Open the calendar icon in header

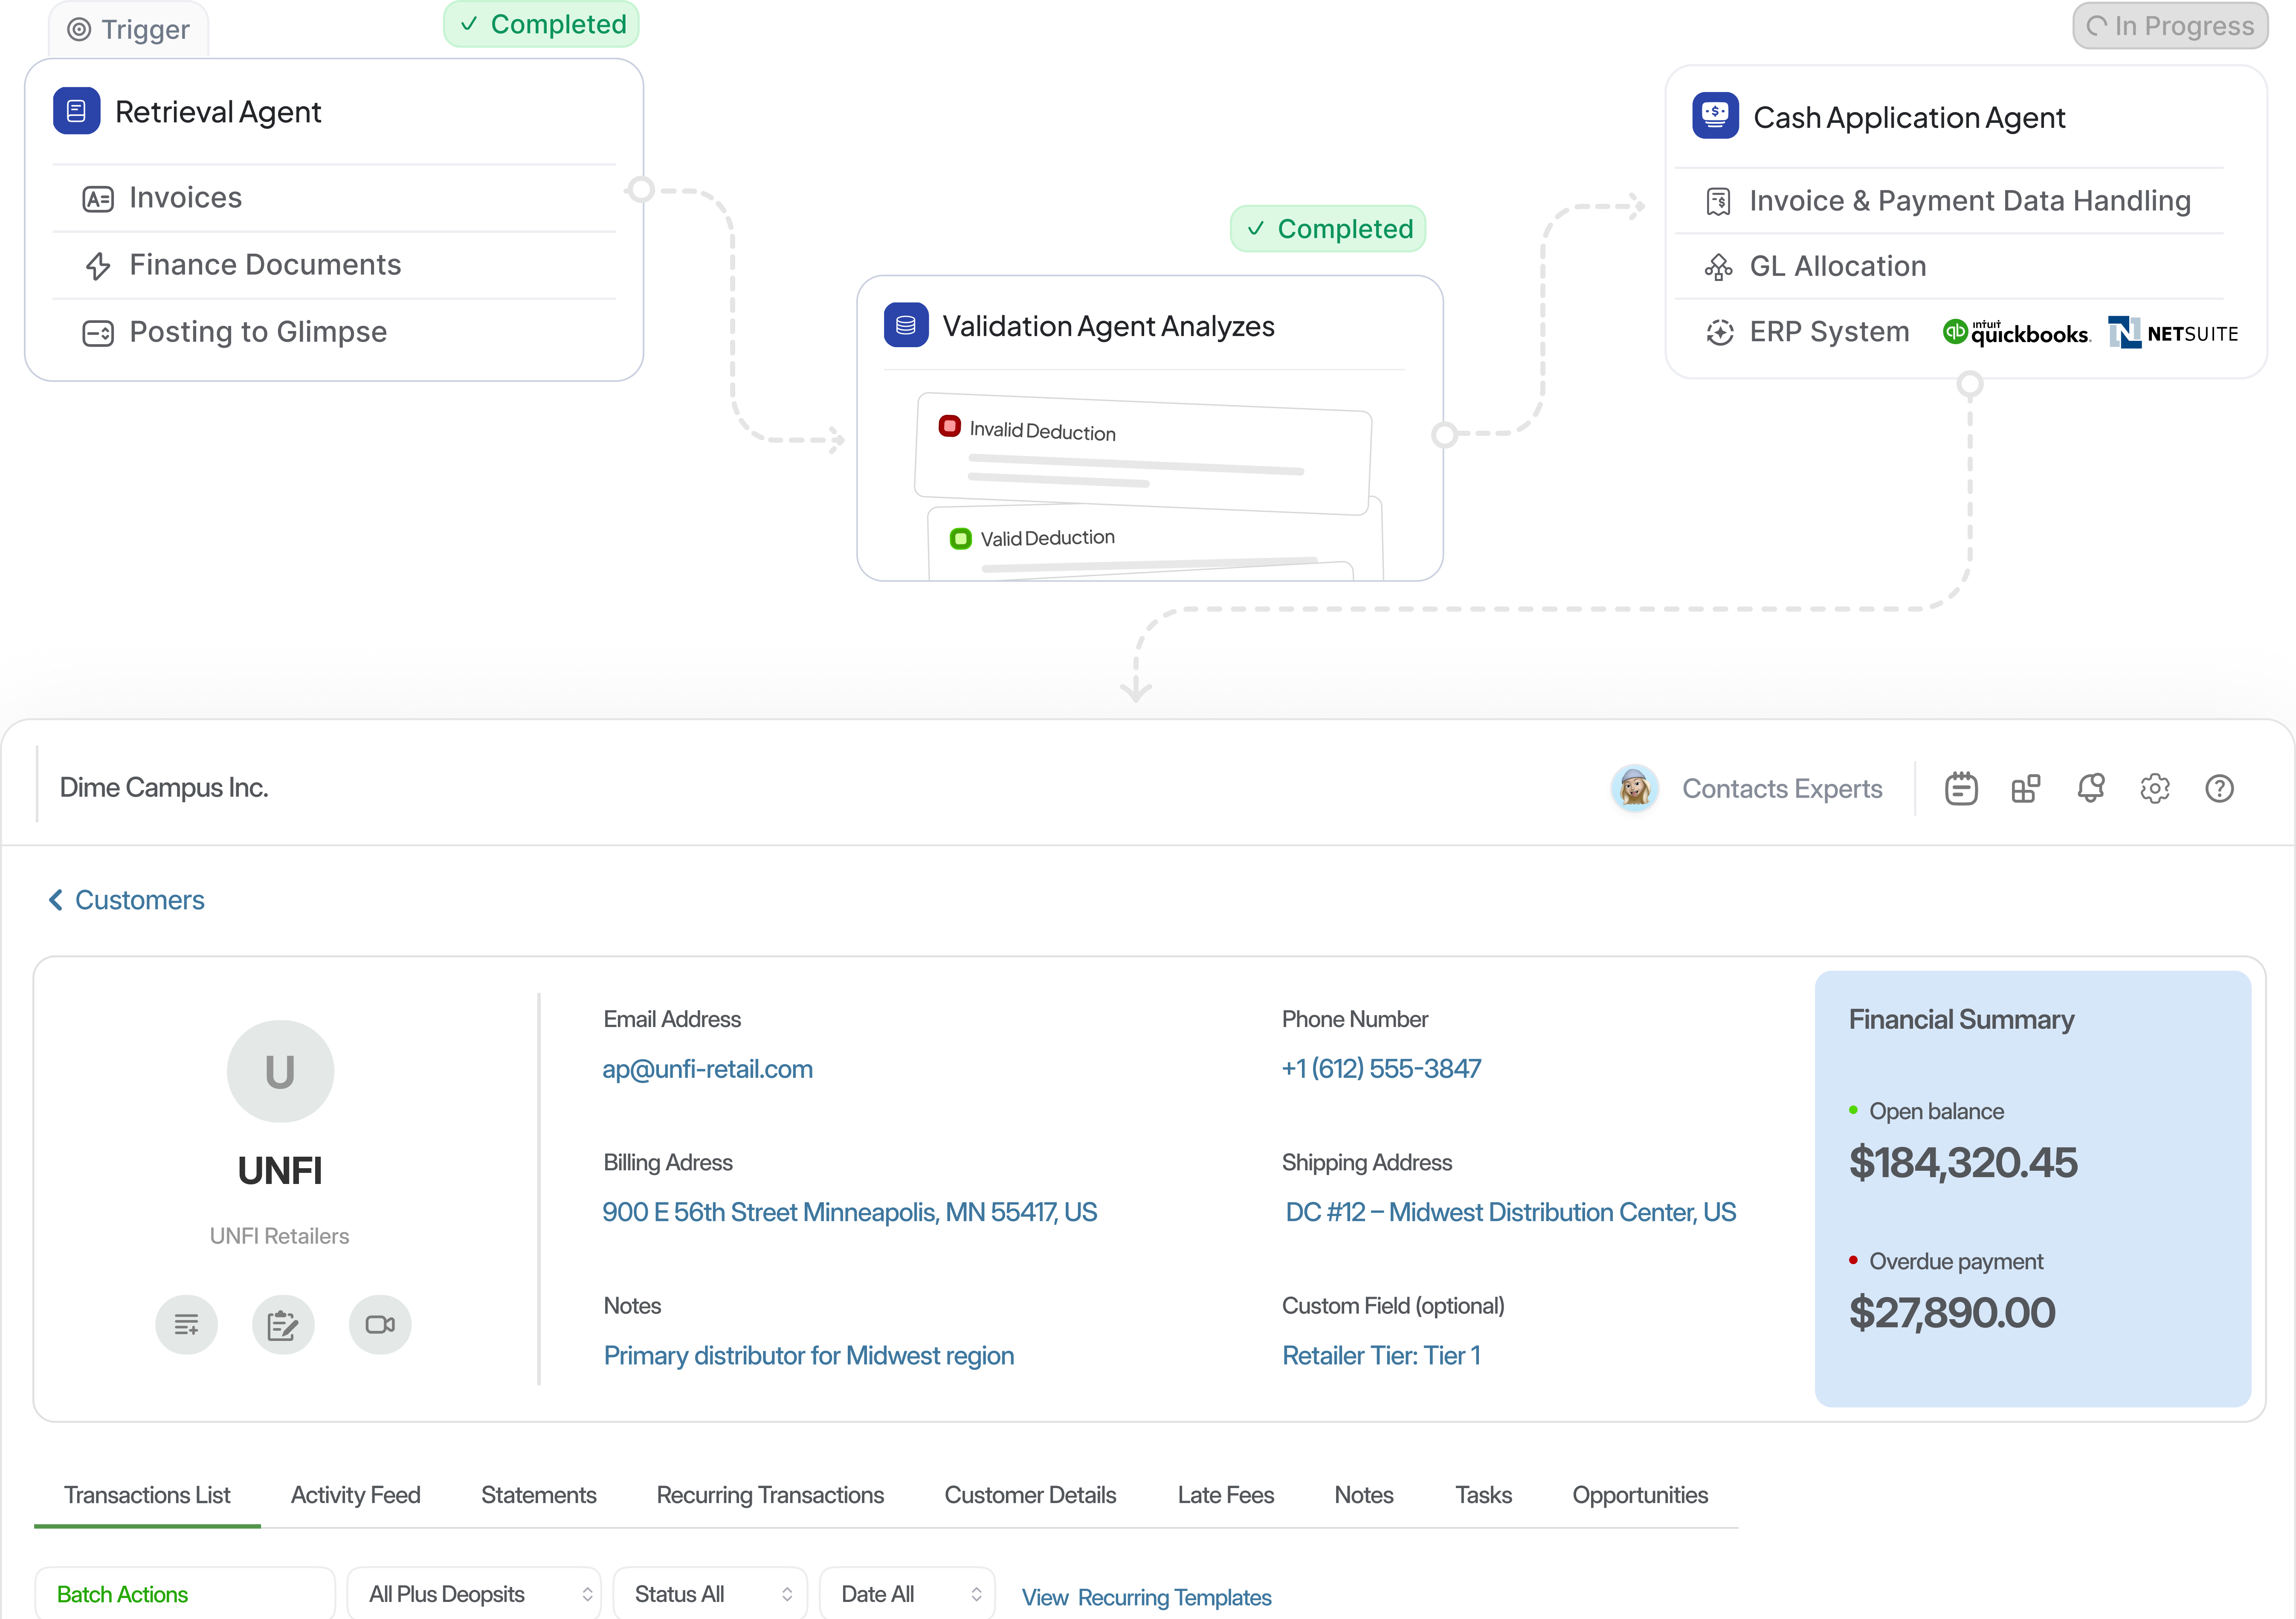pyautogui.click(x=1960, y=789)
